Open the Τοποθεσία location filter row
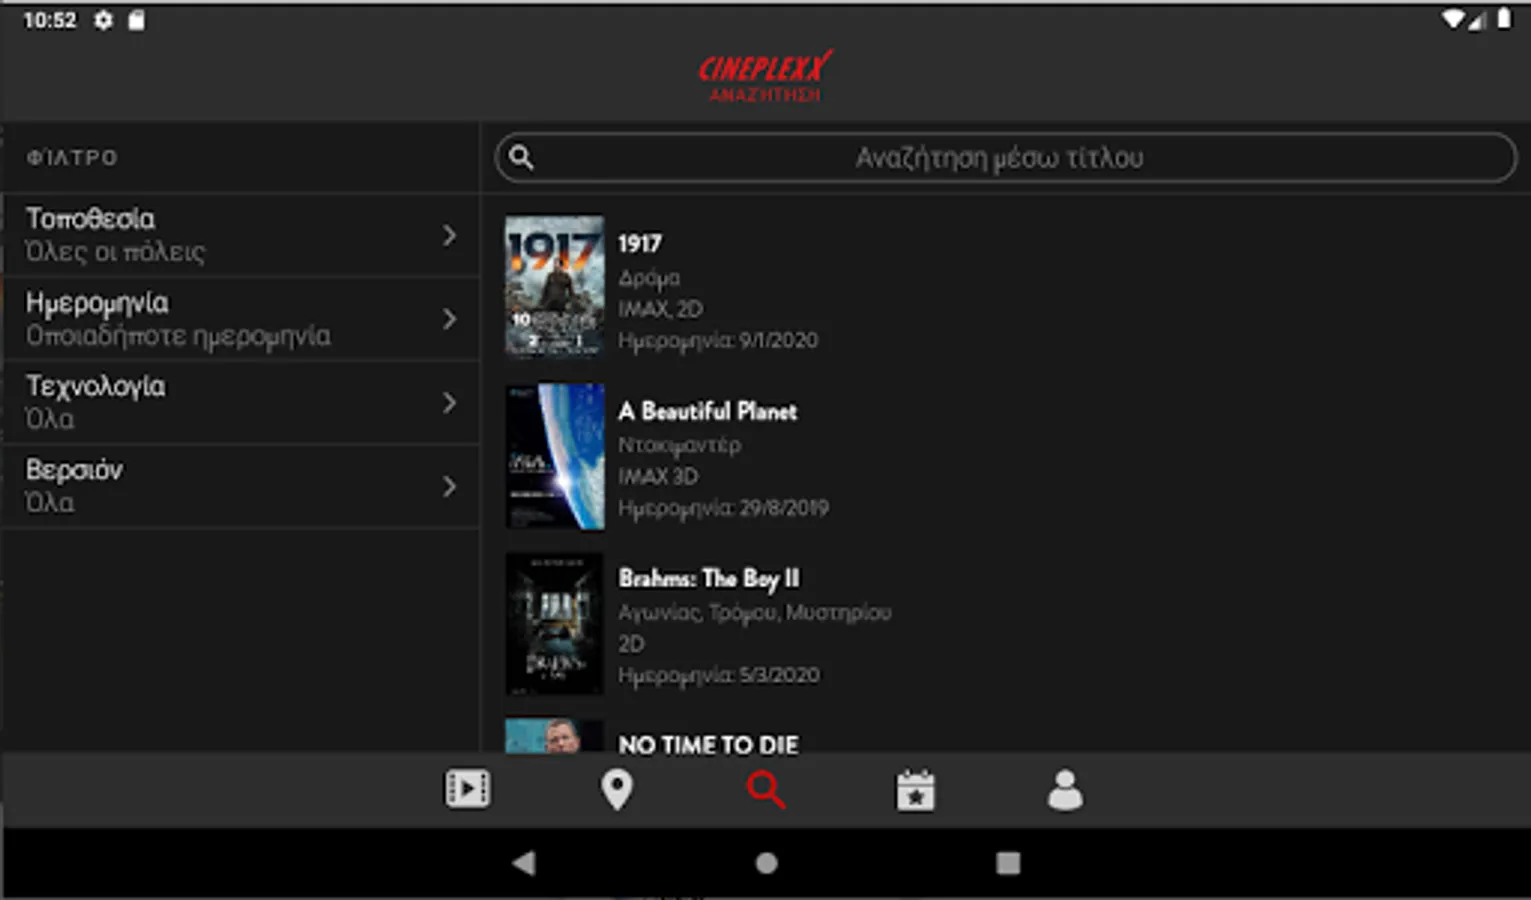The height and width of the screenshot is (900, 1531). click(x=240, y=235)
